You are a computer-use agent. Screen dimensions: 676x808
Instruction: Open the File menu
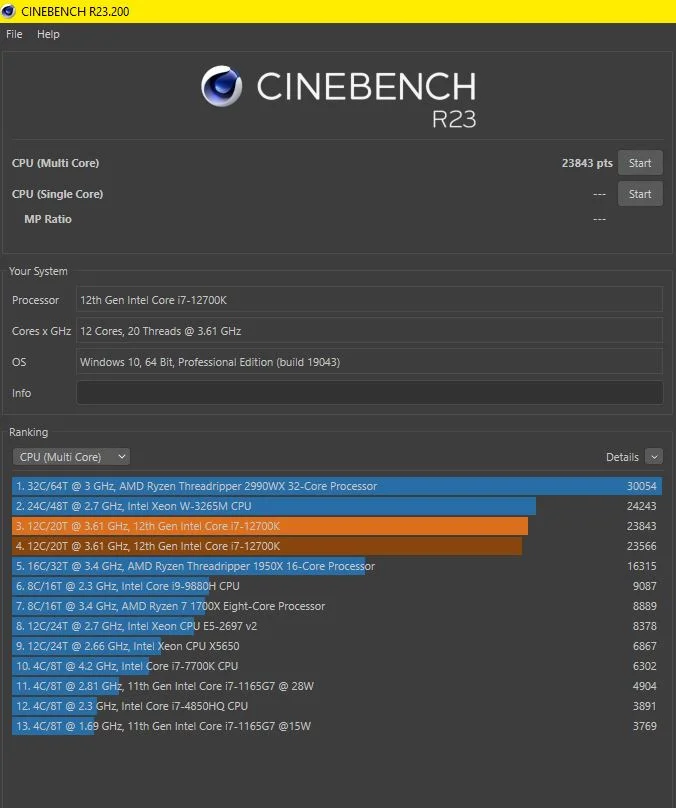click(x=14, y=34)
